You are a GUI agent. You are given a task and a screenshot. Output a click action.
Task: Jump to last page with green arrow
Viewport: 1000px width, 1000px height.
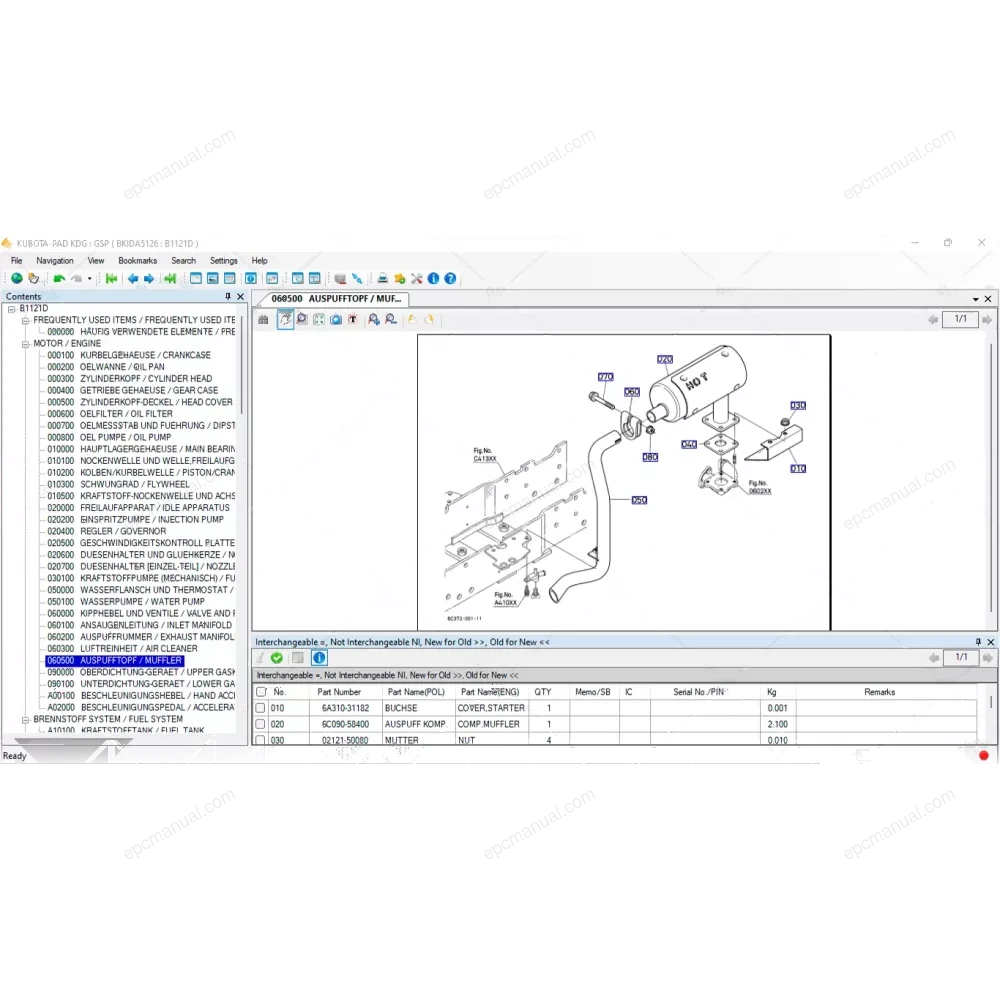(170, 279)
